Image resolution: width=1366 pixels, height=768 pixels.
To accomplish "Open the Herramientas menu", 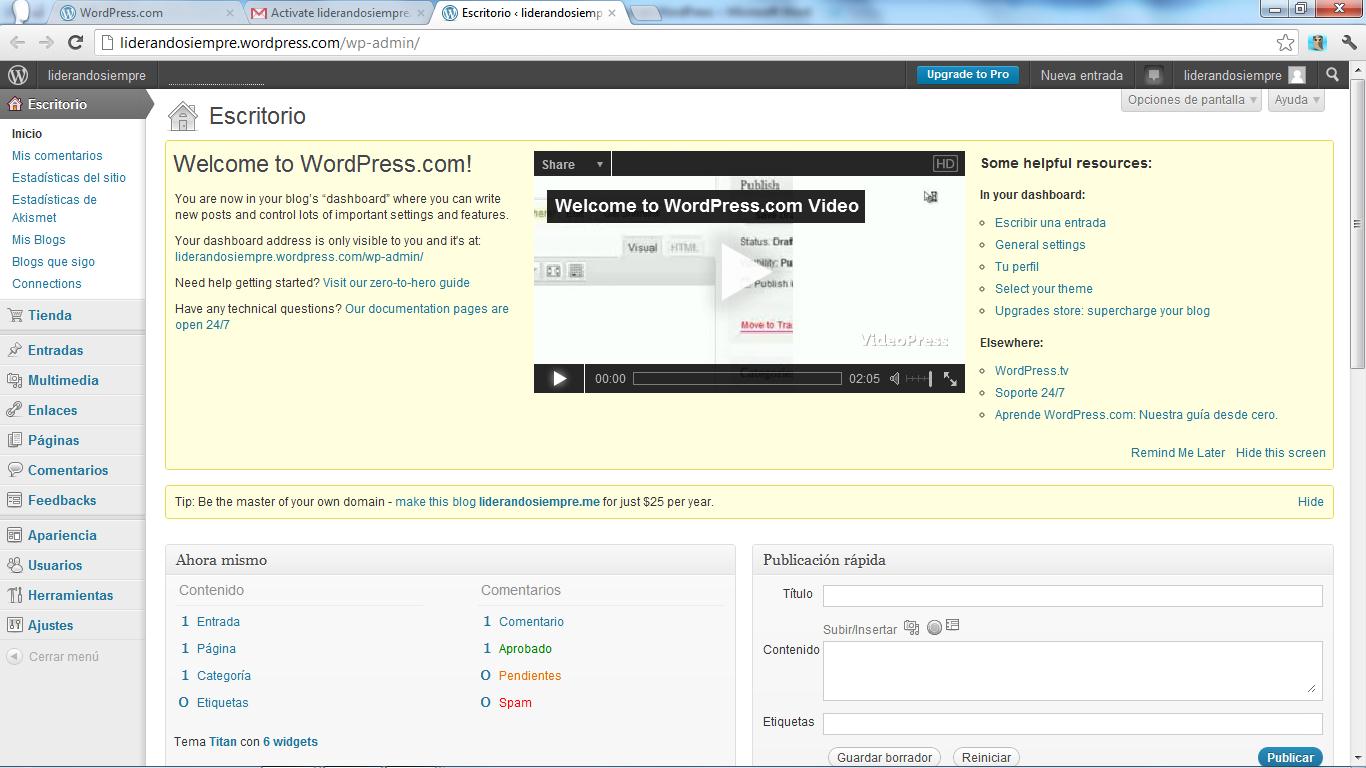I will 71,595.
